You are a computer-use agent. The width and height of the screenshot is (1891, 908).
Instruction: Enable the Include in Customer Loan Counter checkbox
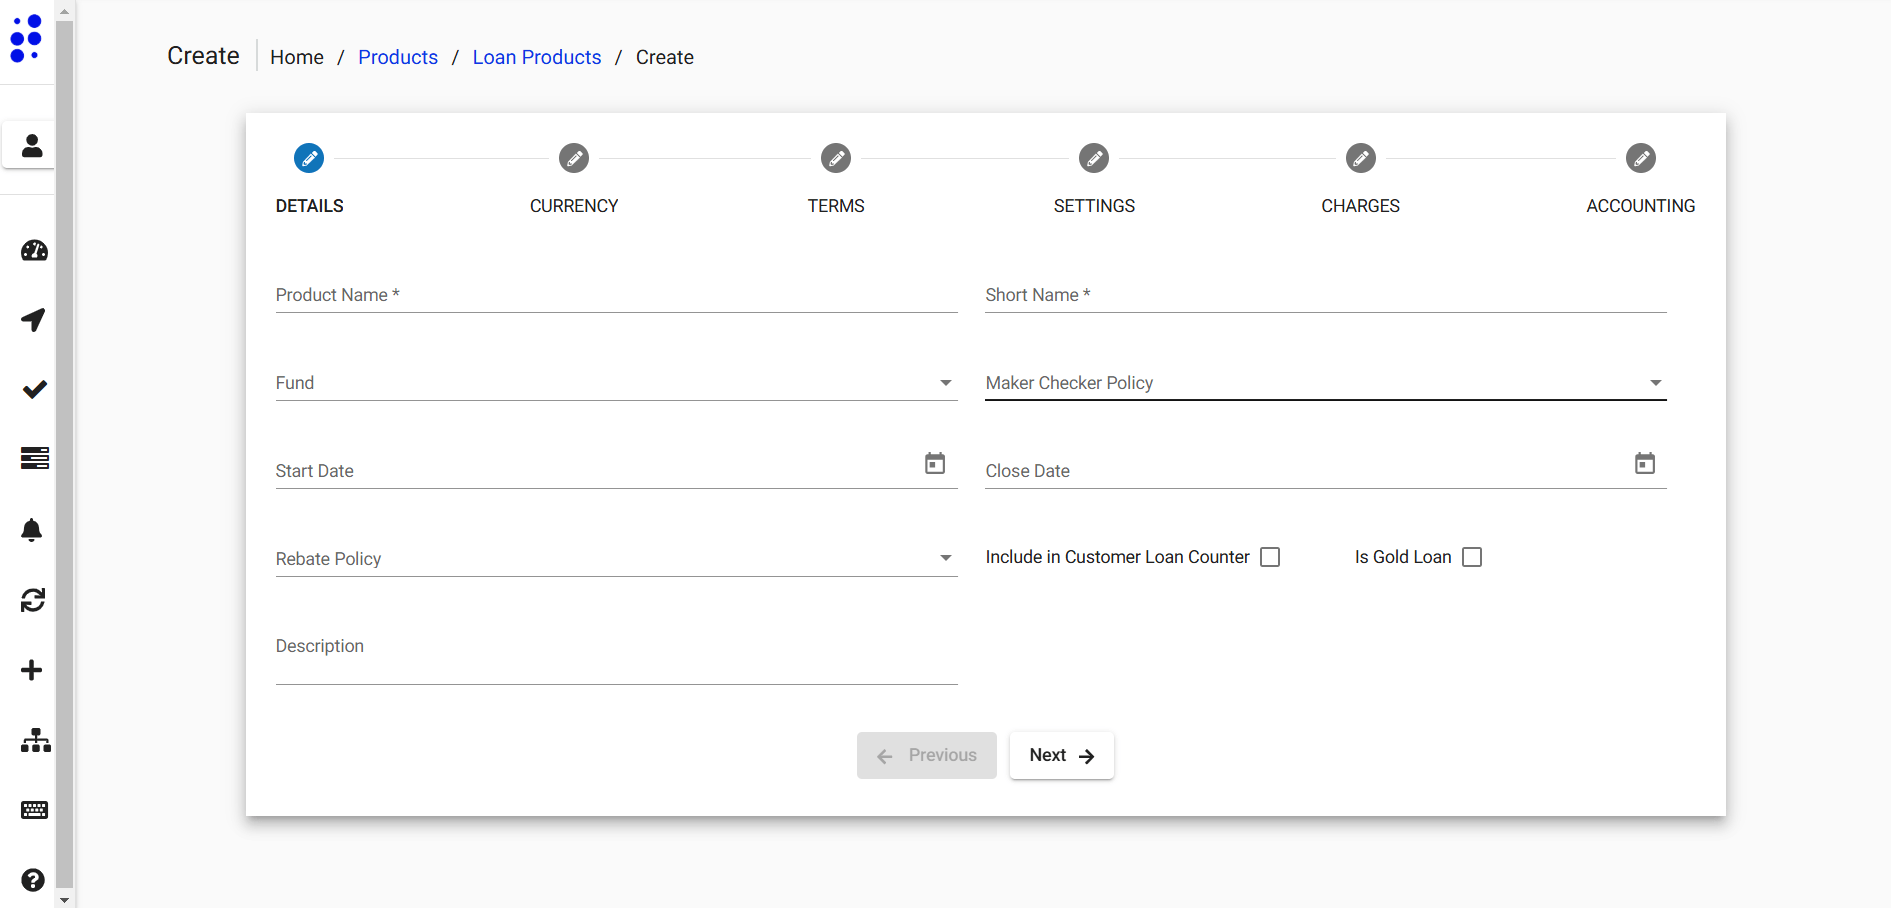[1269, 556]
